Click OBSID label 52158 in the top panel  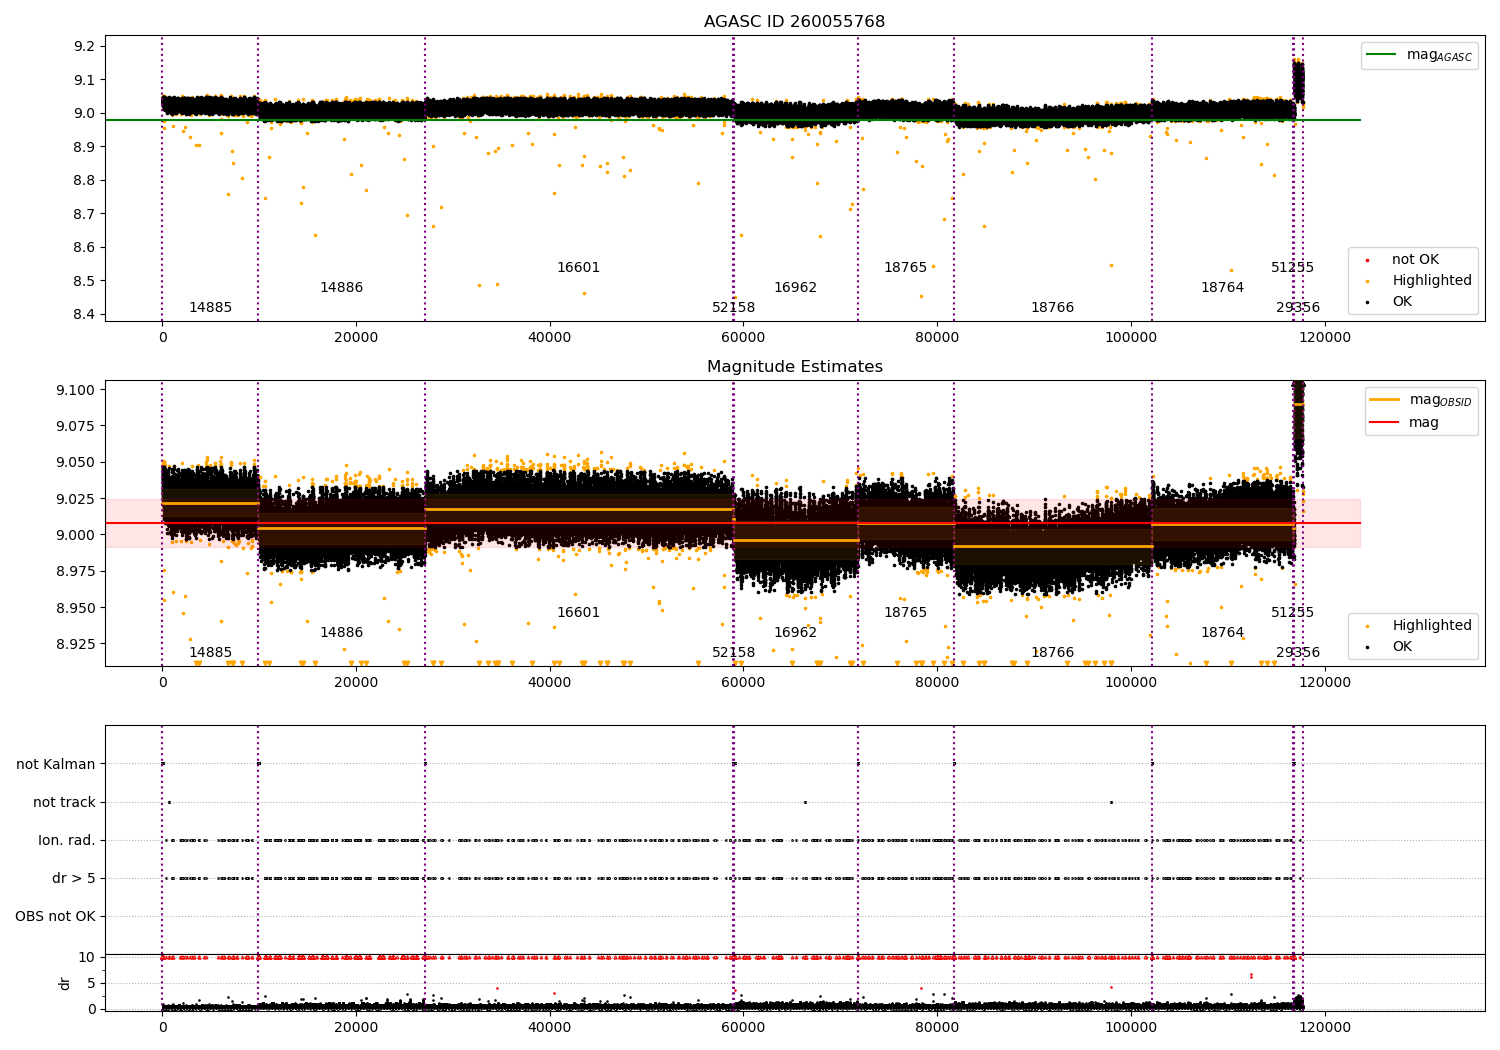click(733, 307)
